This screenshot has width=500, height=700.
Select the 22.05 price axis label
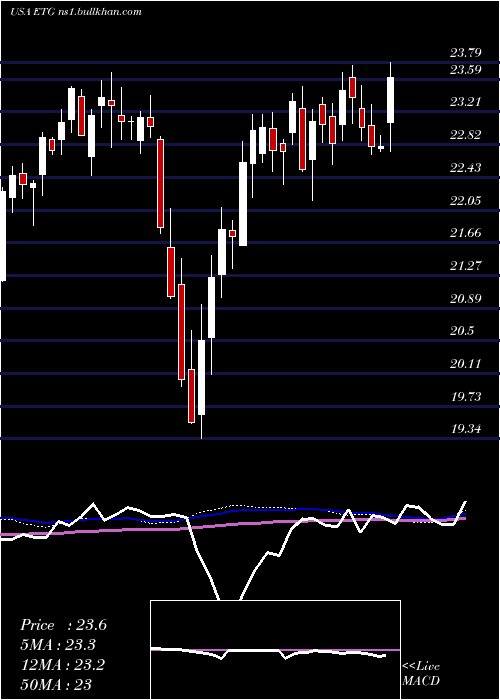coord(466,200)
